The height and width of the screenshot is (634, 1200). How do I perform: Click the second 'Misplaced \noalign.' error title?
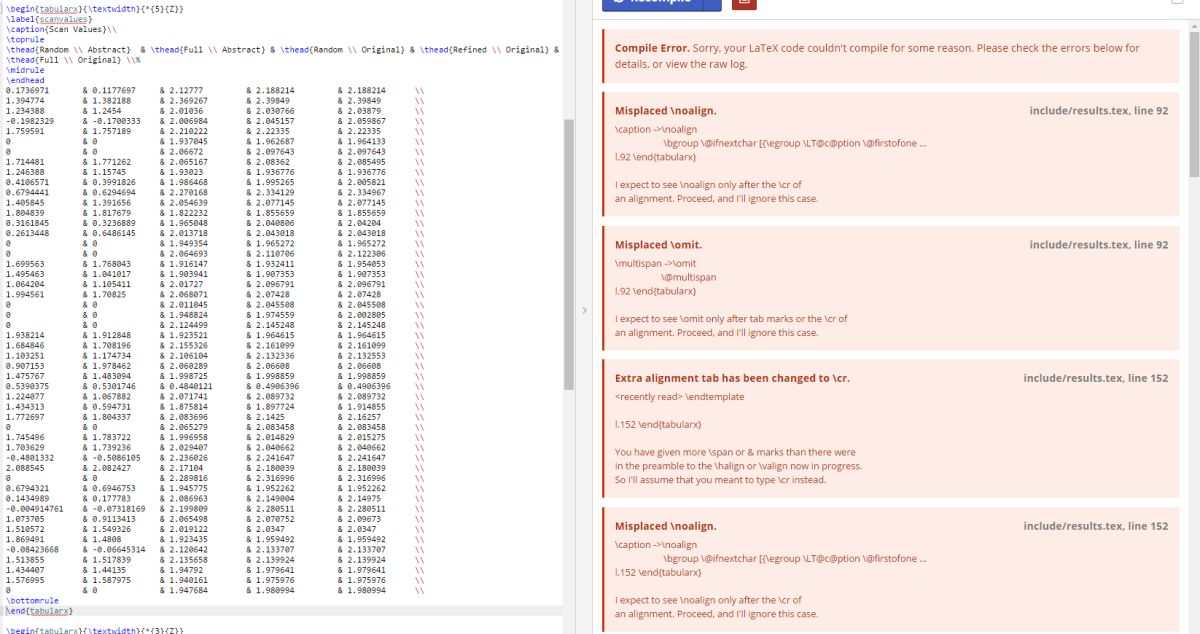click(665, 526)
